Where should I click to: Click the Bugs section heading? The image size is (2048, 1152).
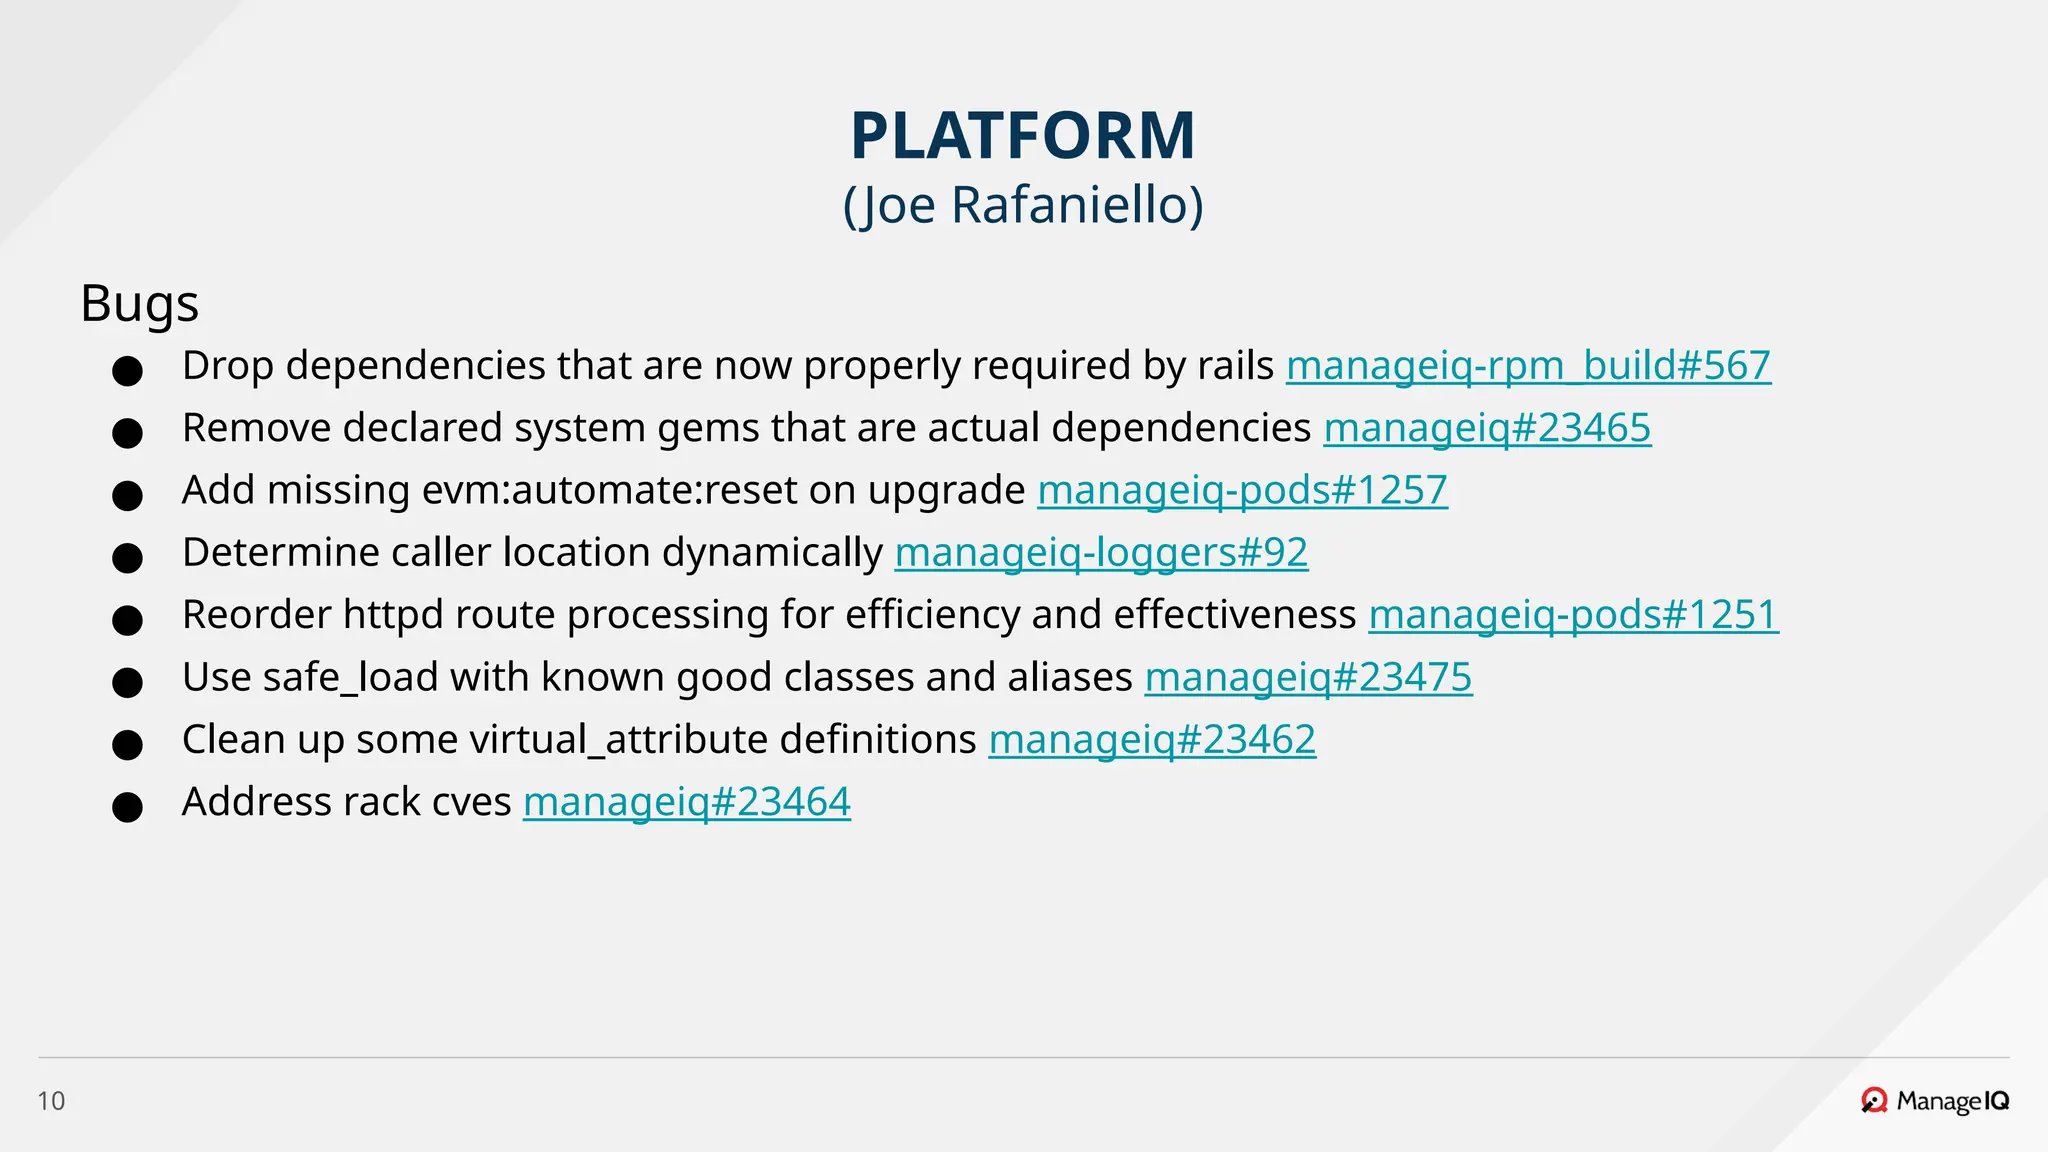pos(139,303)
